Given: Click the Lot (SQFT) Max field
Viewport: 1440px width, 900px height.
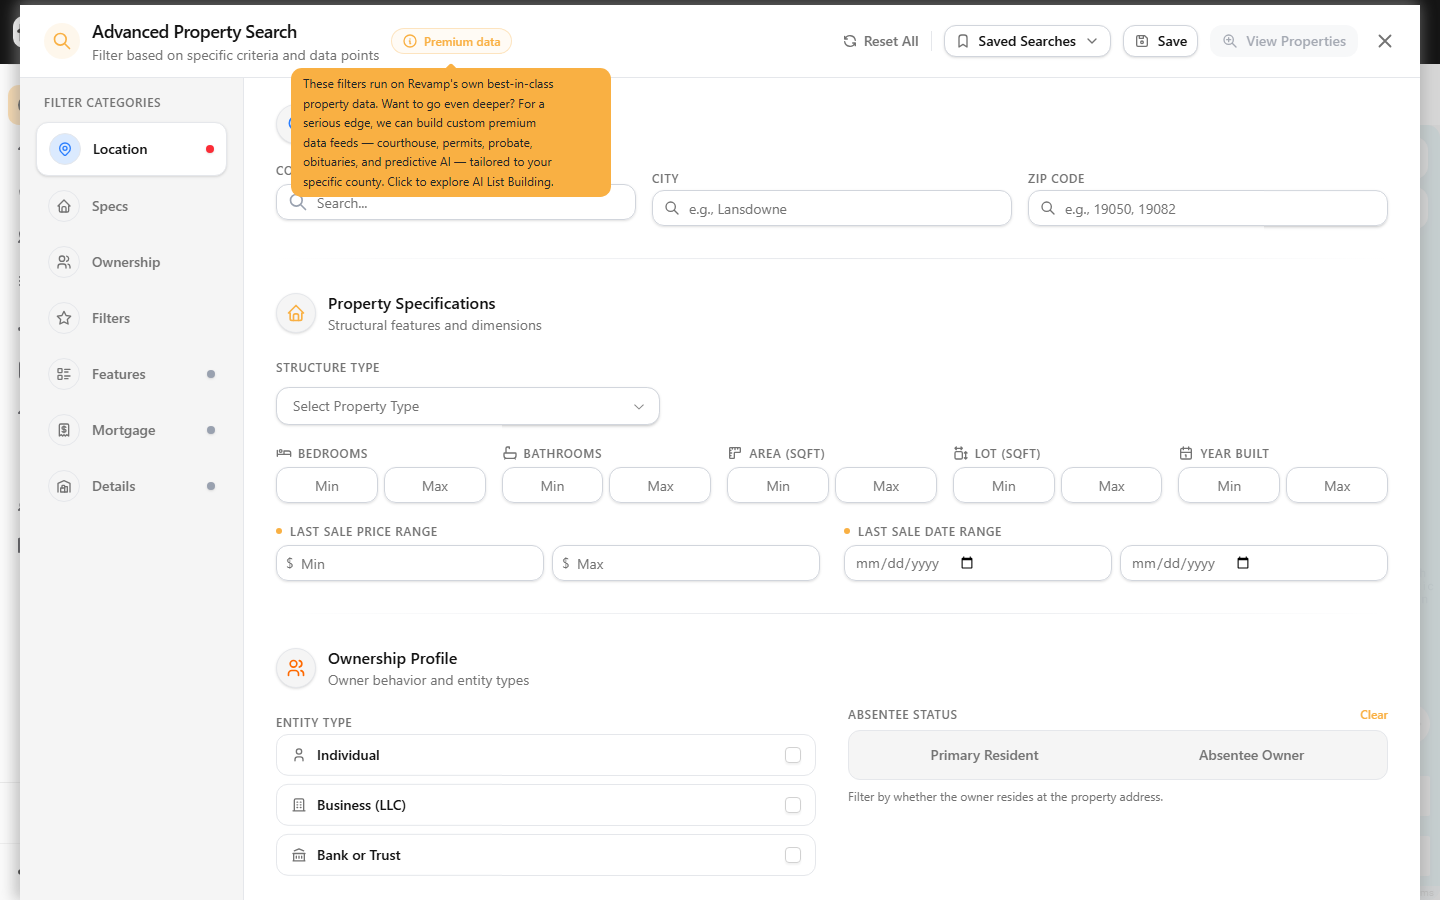Looking at the screenshot, I should pos(1112,486).
